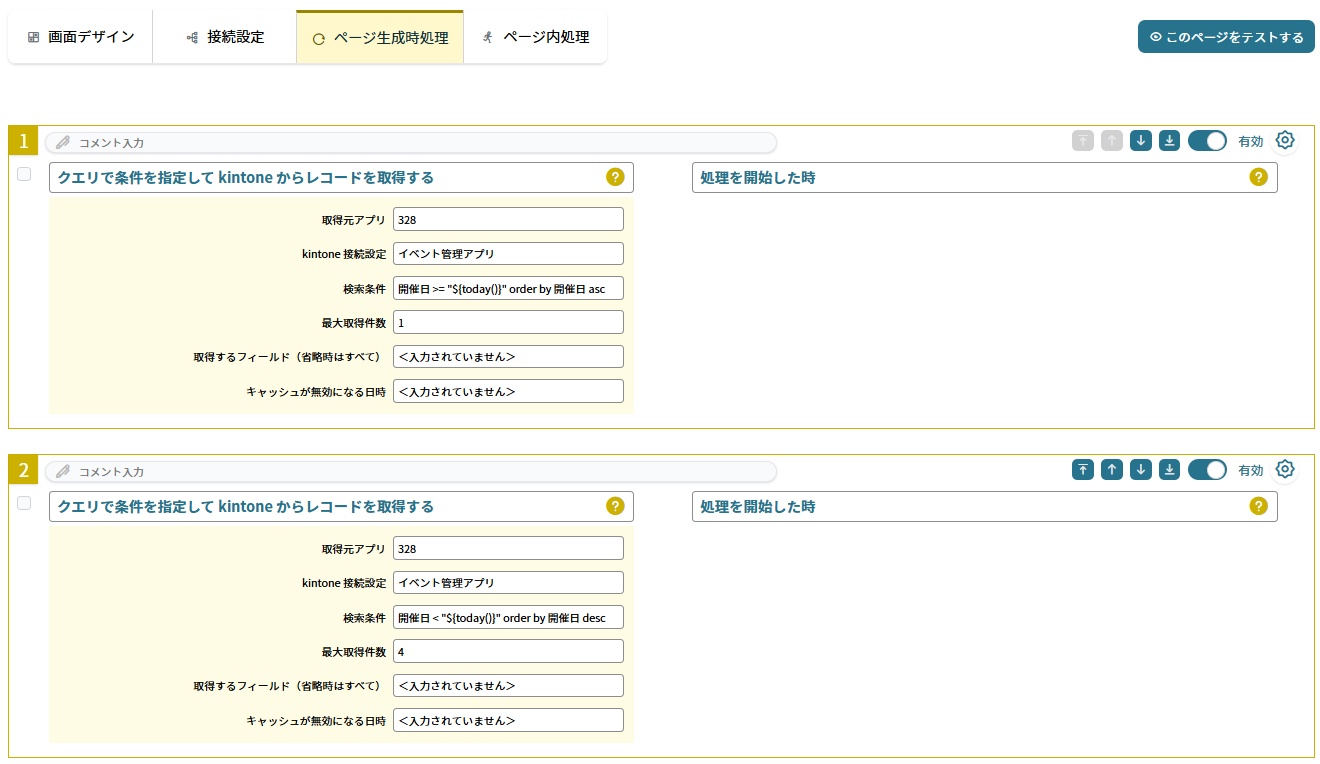
Task: Click the コメント入力 field in block 1
Action: tap(411, 142)
